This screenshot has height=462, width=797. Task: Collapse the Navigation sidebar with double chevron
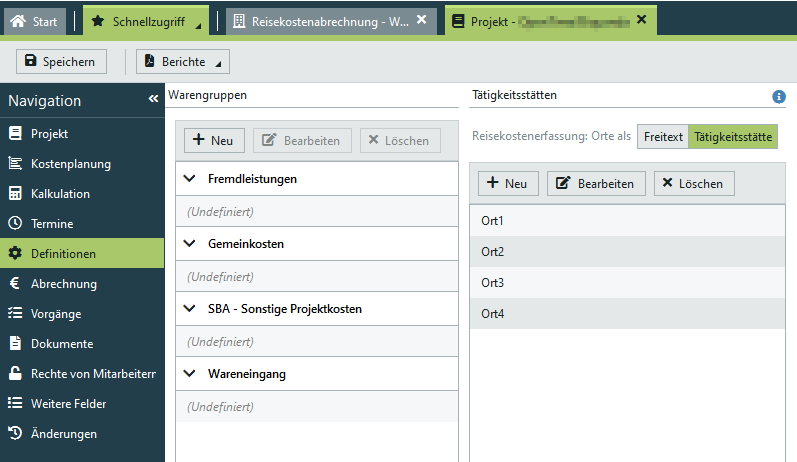point(153,100)
